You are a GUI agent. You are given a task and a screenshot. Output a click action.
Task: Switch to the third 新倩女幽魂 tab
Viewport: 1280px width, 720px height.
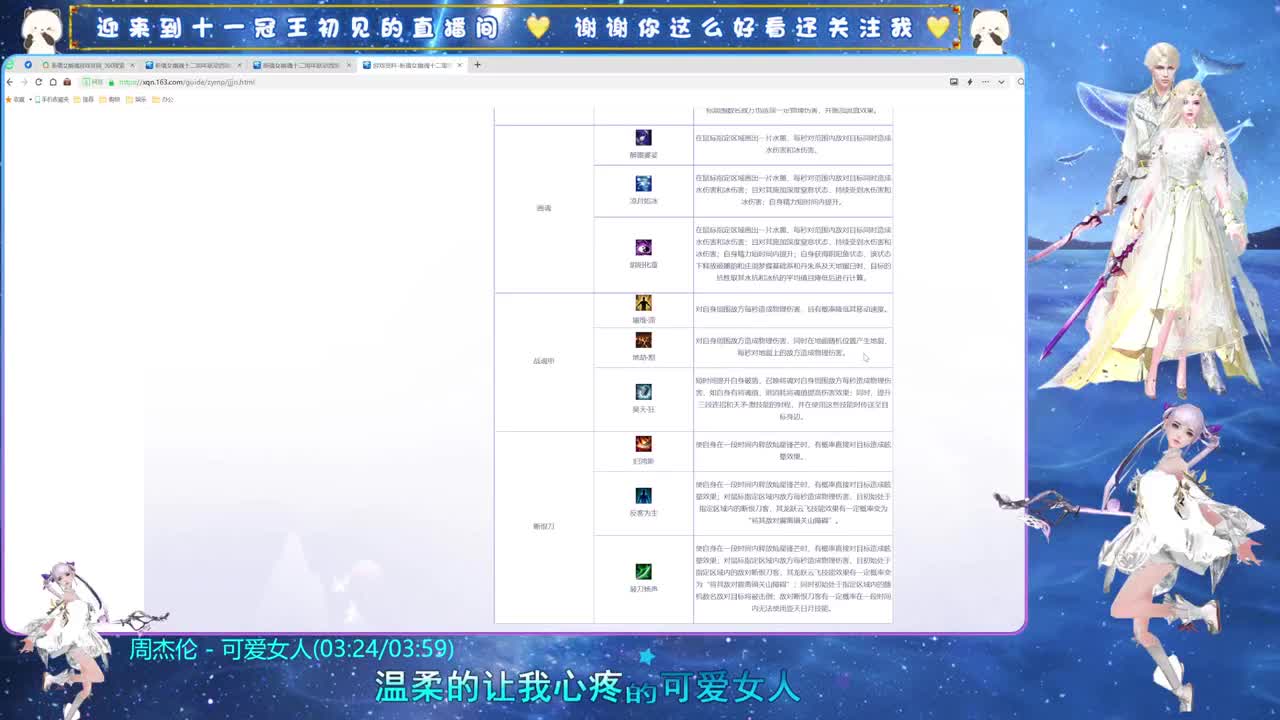(301, 65)
